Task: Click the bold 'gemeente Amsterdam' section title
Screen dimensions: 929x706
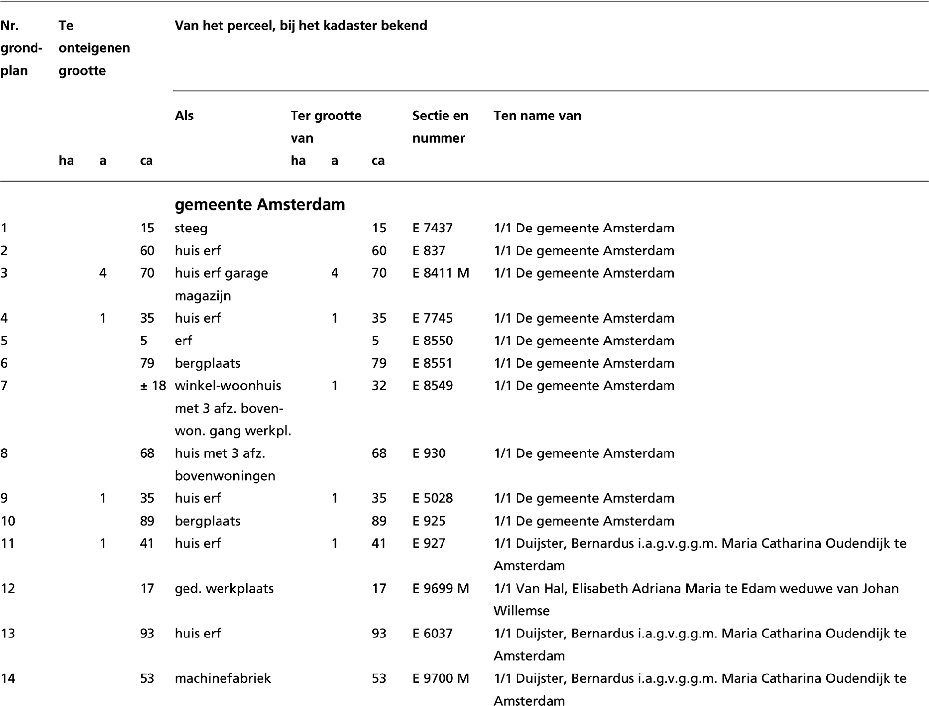Action: 259,204
